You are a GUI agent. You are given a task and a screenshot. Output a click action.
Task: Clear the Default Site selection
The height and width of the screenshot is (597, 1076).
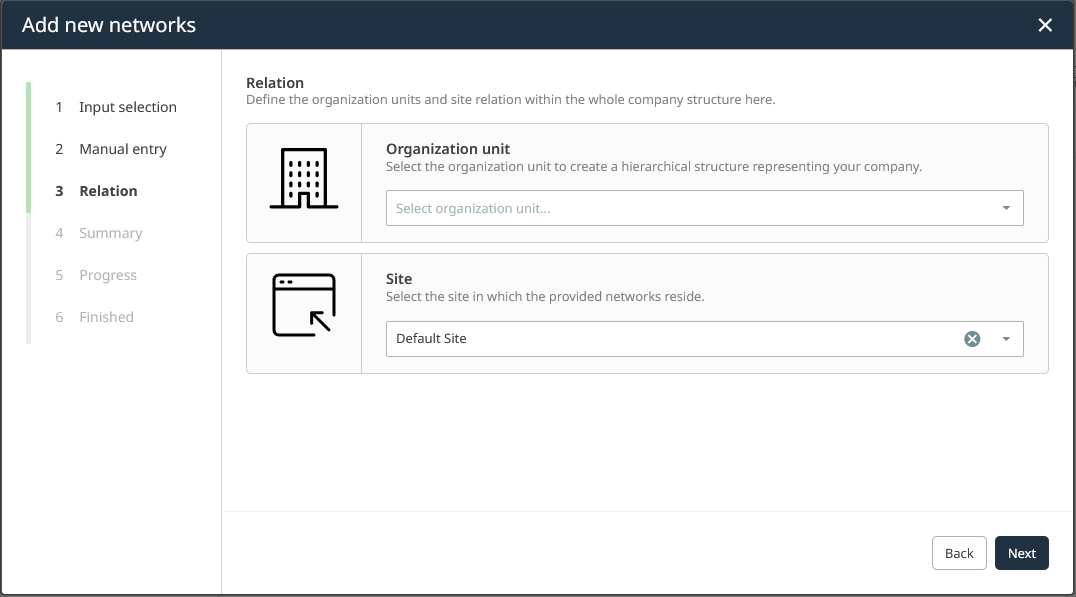[x=972, y=339]
